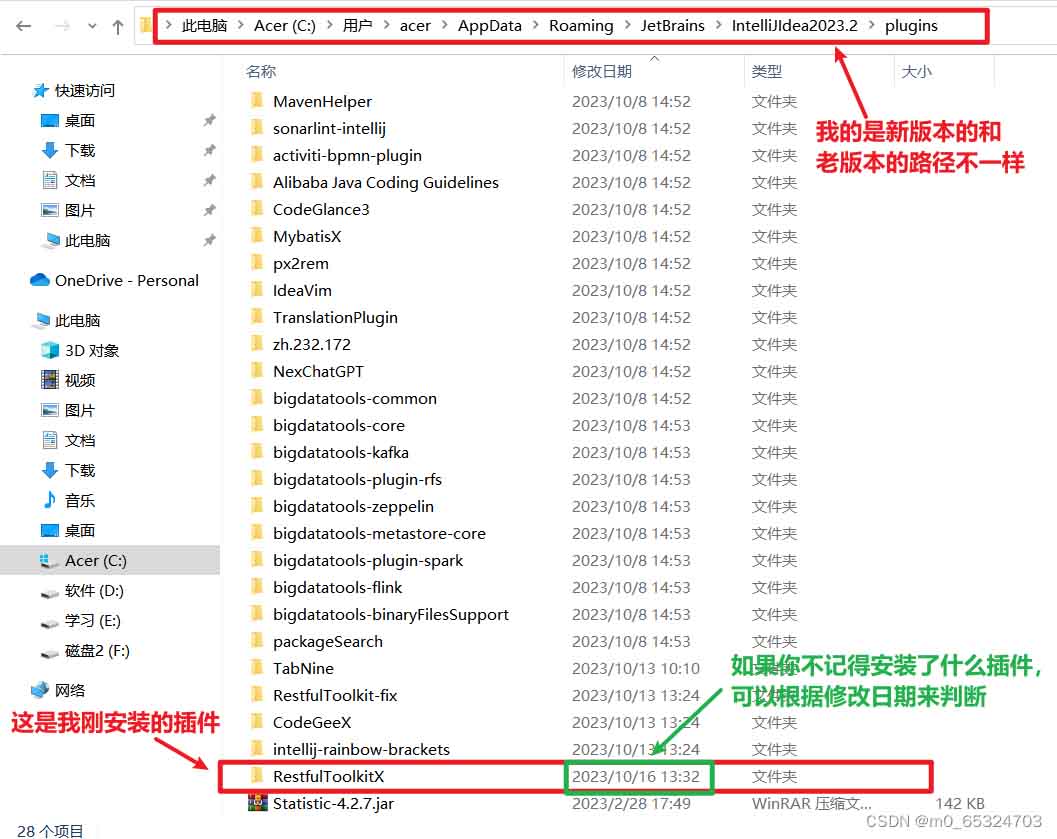Go to Roaming in the address bar
Screen dimensions: 1057x839
581,26
